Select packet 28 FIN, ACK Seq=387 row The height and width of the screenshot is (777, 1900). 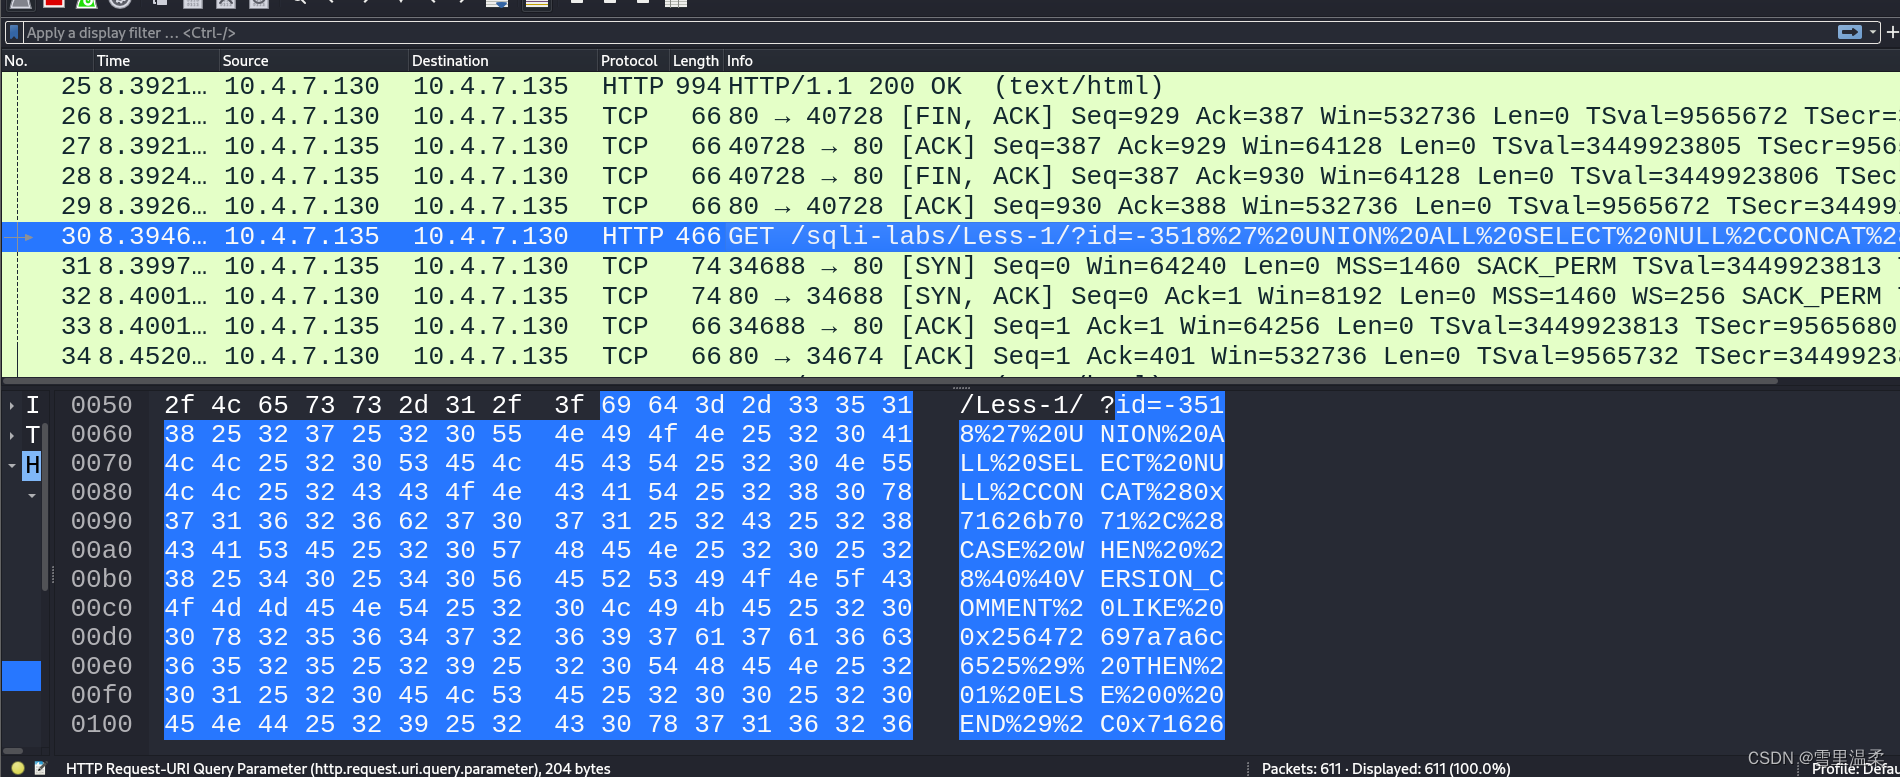point(950,176)
